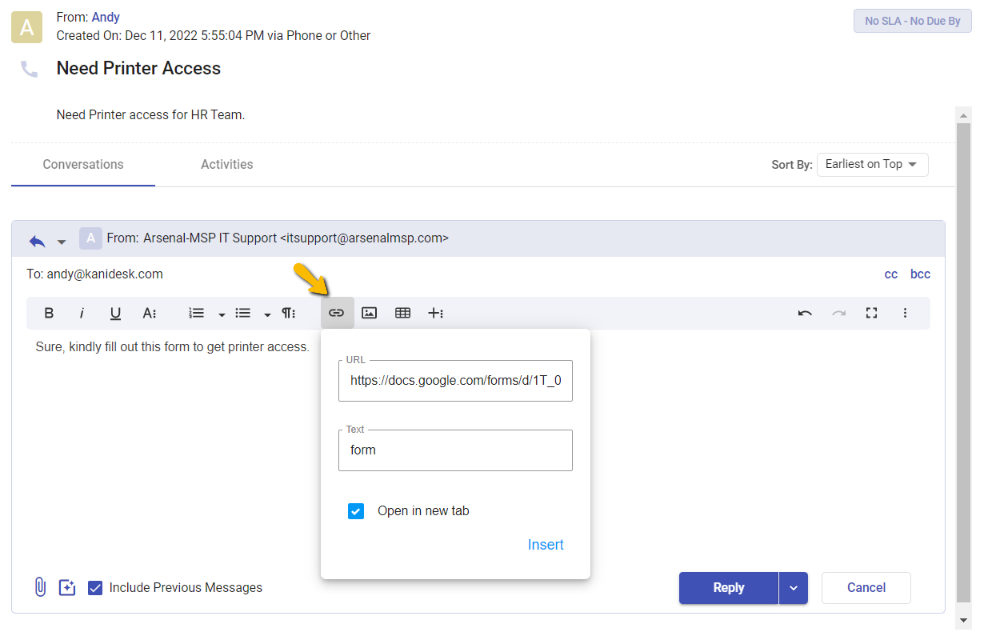
Task: Toggle bold formatting in the editor toolbar
Action: (x=49, y=313)
